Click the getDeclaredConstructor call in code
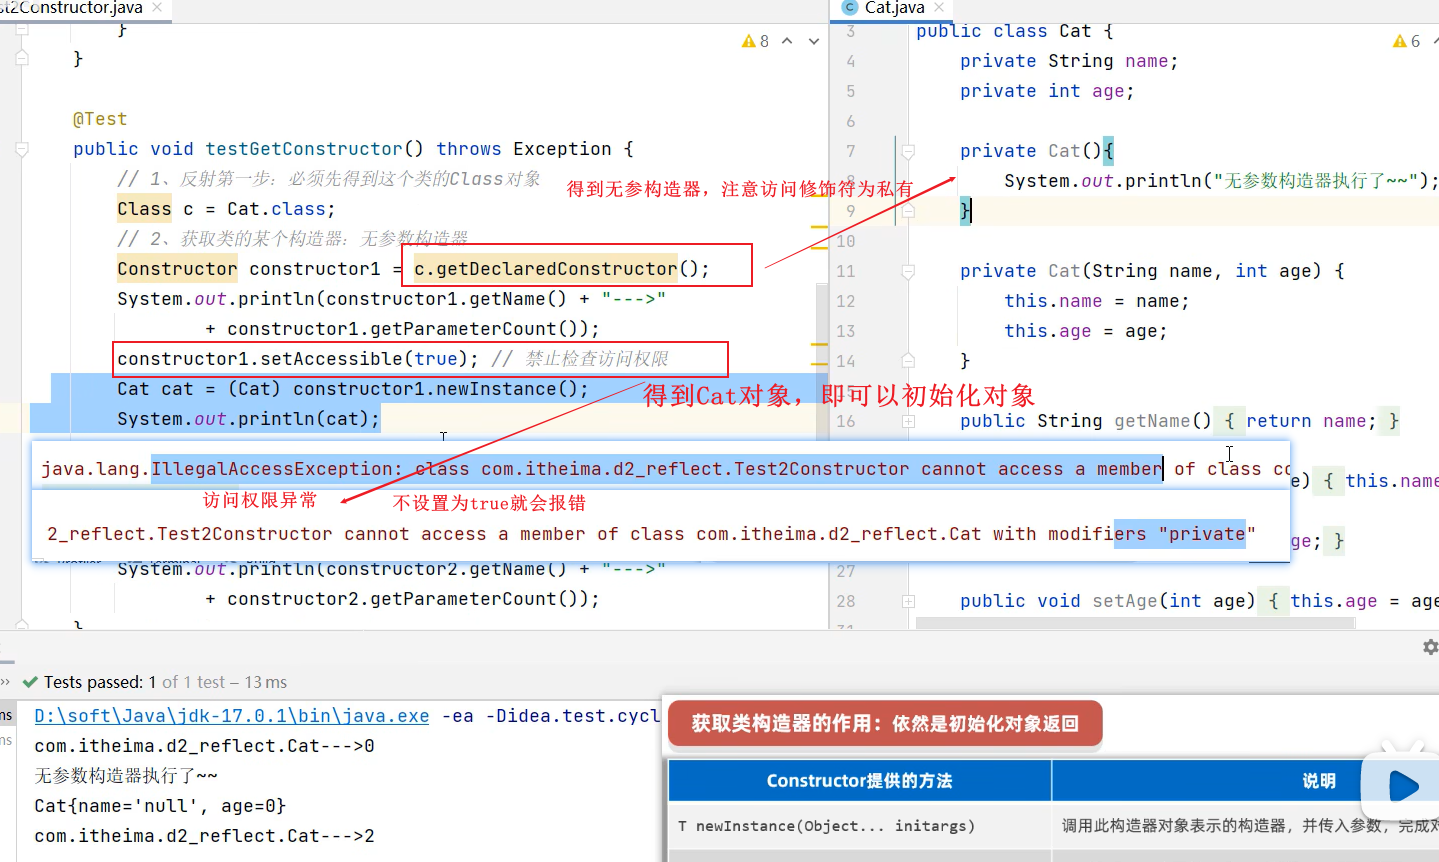This screenshot has width=1439, height=862. [x=562, y=269]
